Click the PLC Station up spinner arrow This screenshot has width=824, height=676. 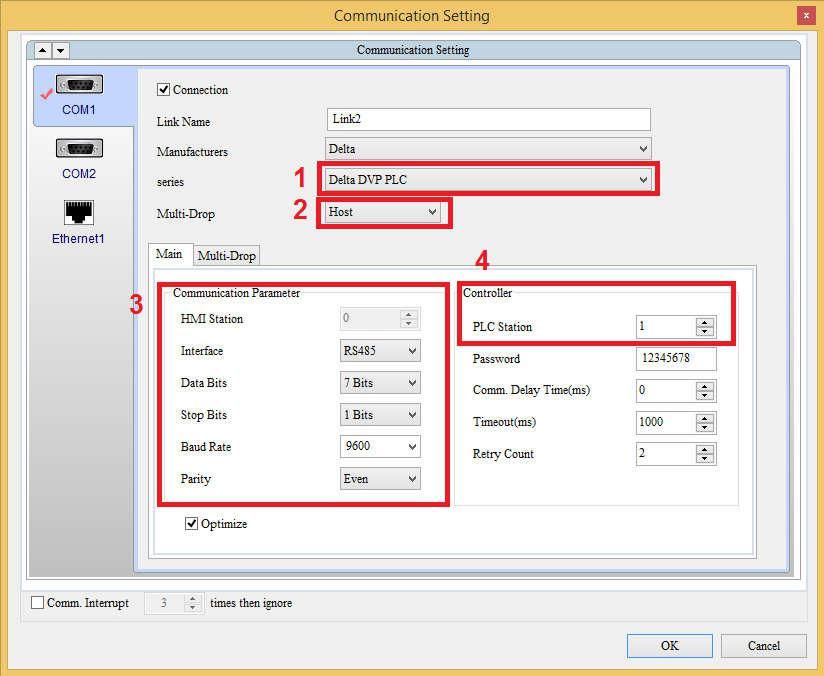tap(702, 322)
